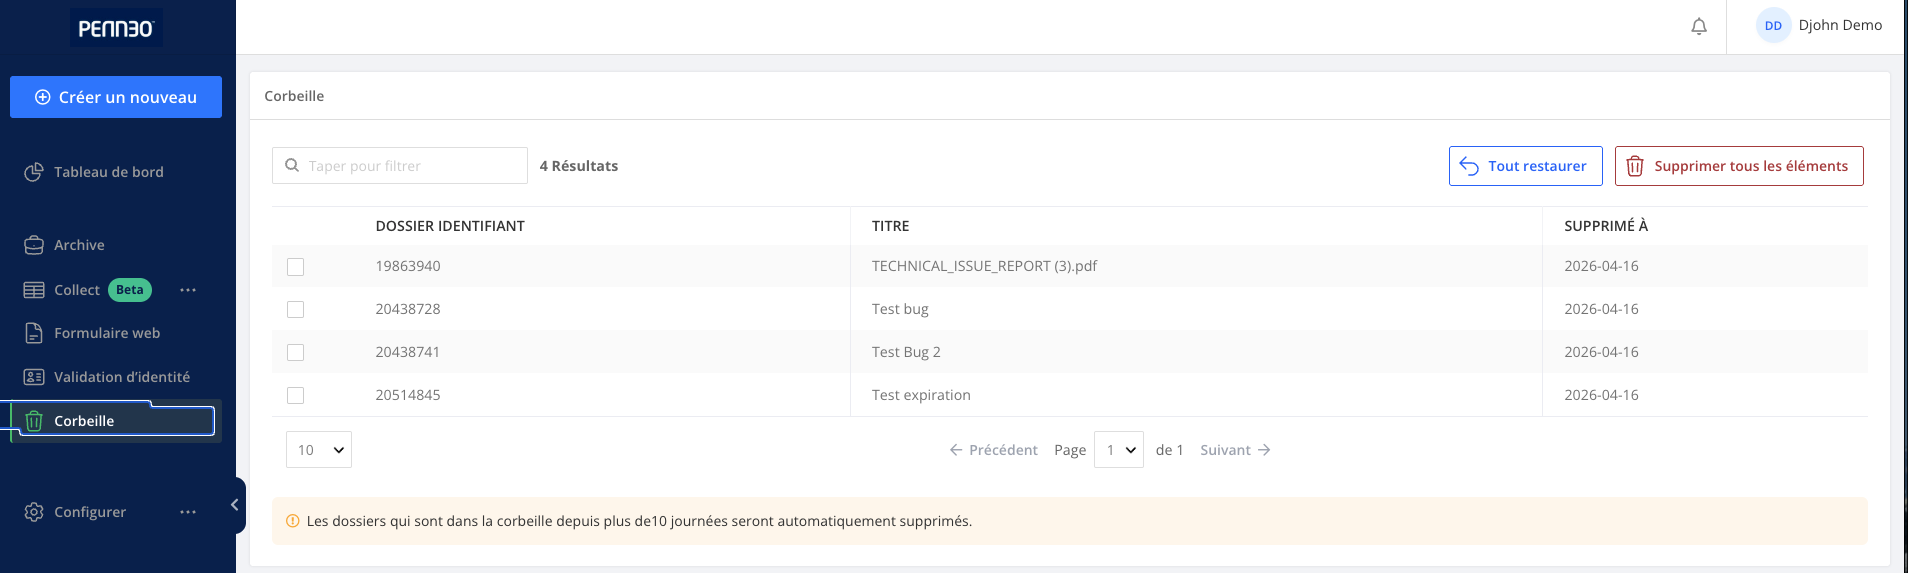Go to the Suivant page

[1236, 450]
